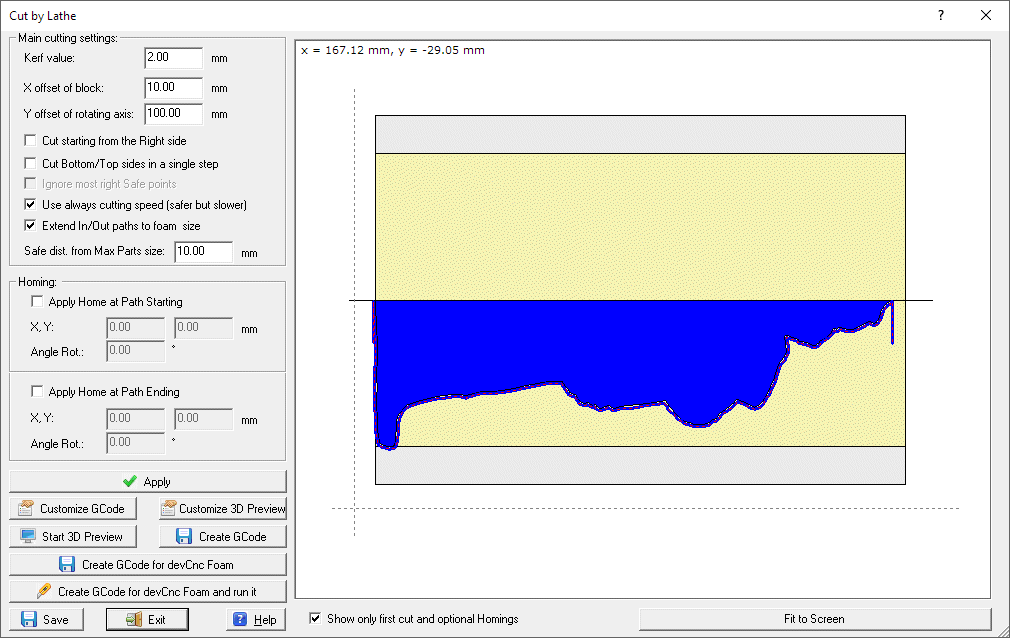Click the Kerf value input field
This screenshot has height=638, width=1010.
point(173,58)
